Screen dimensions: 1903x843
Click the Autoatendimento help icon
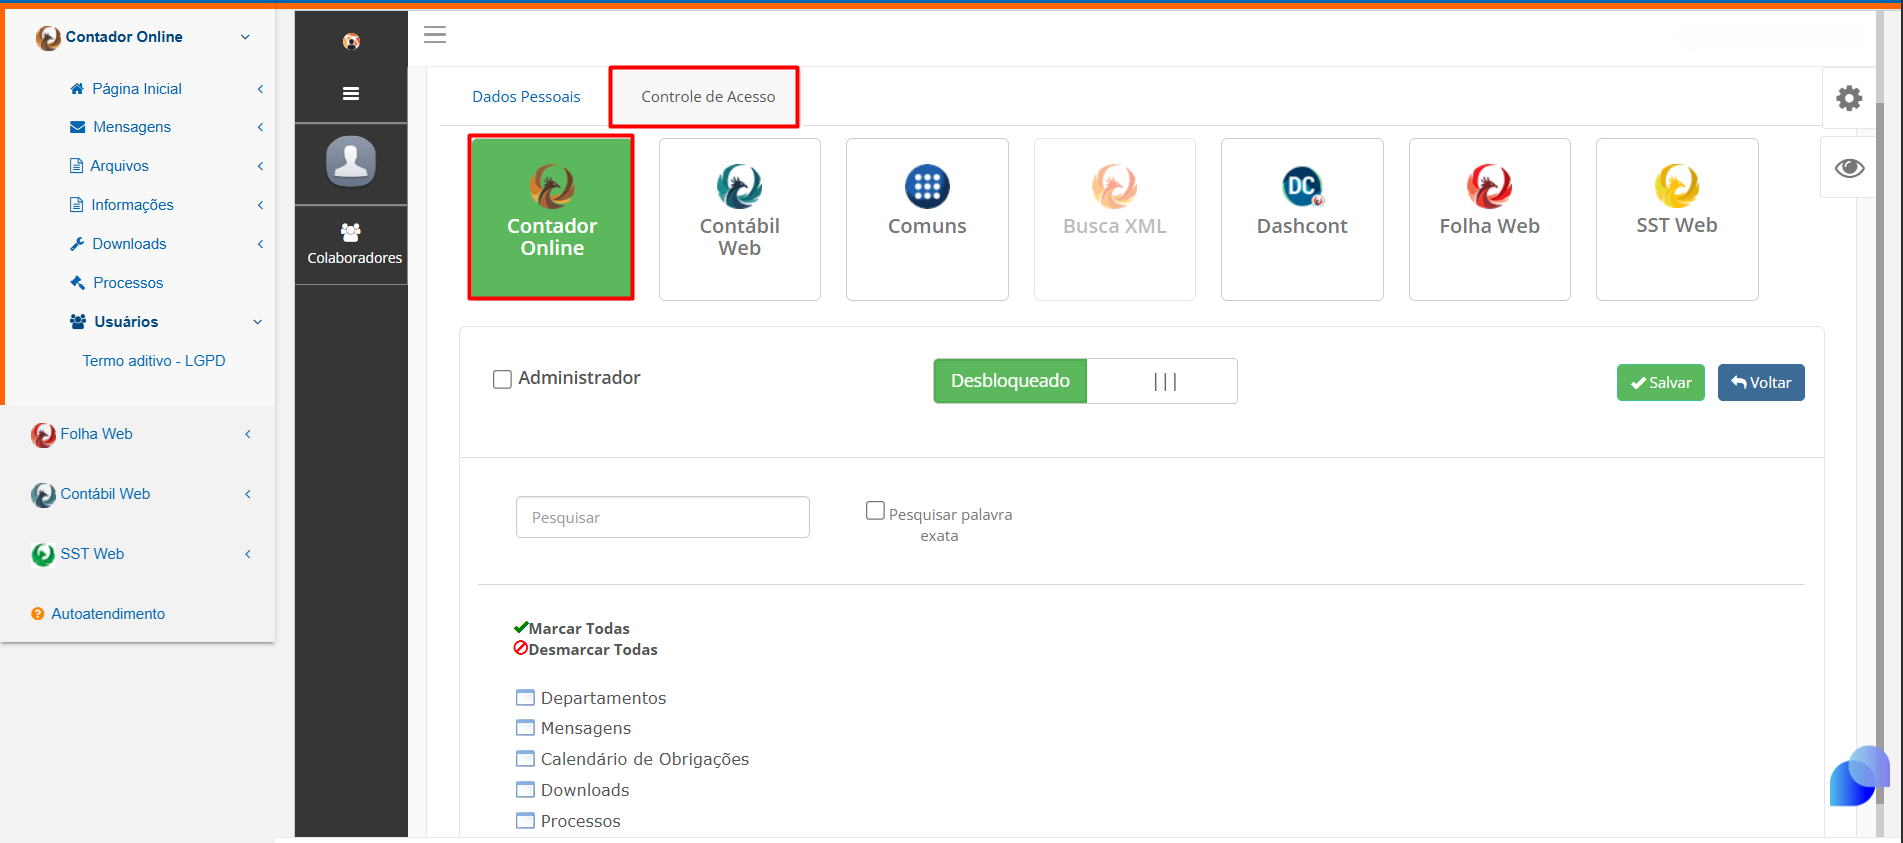(38, 614)
